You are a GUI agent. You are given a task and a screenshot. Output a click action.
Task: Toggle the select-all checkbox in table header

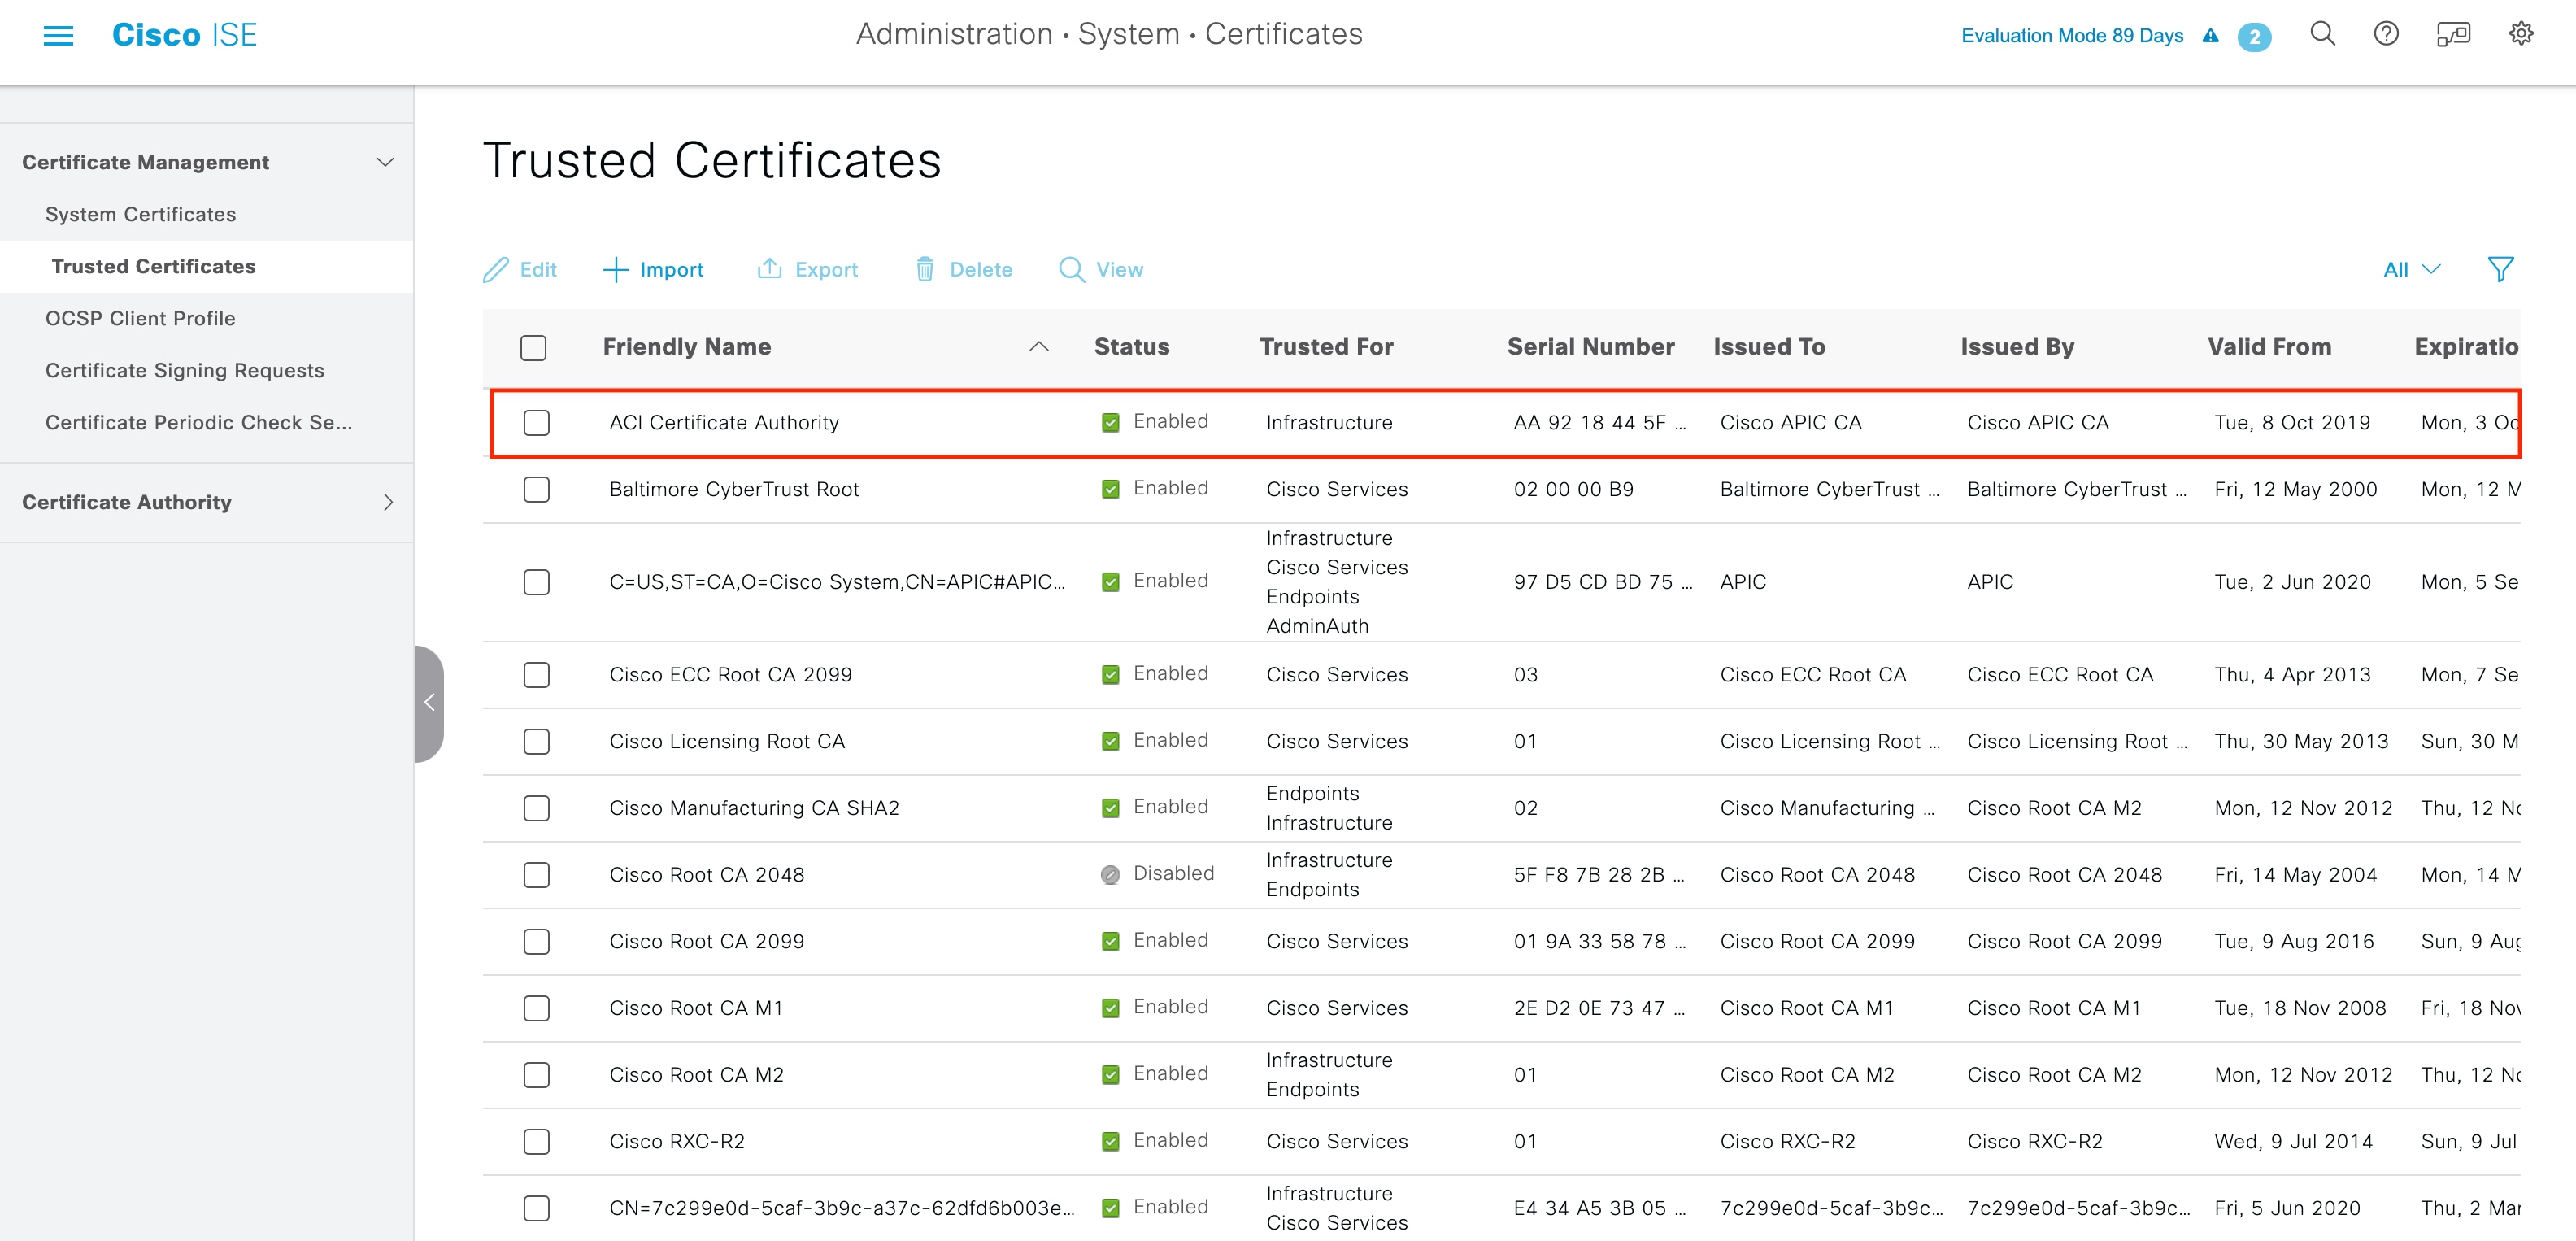tap(533, 347)
